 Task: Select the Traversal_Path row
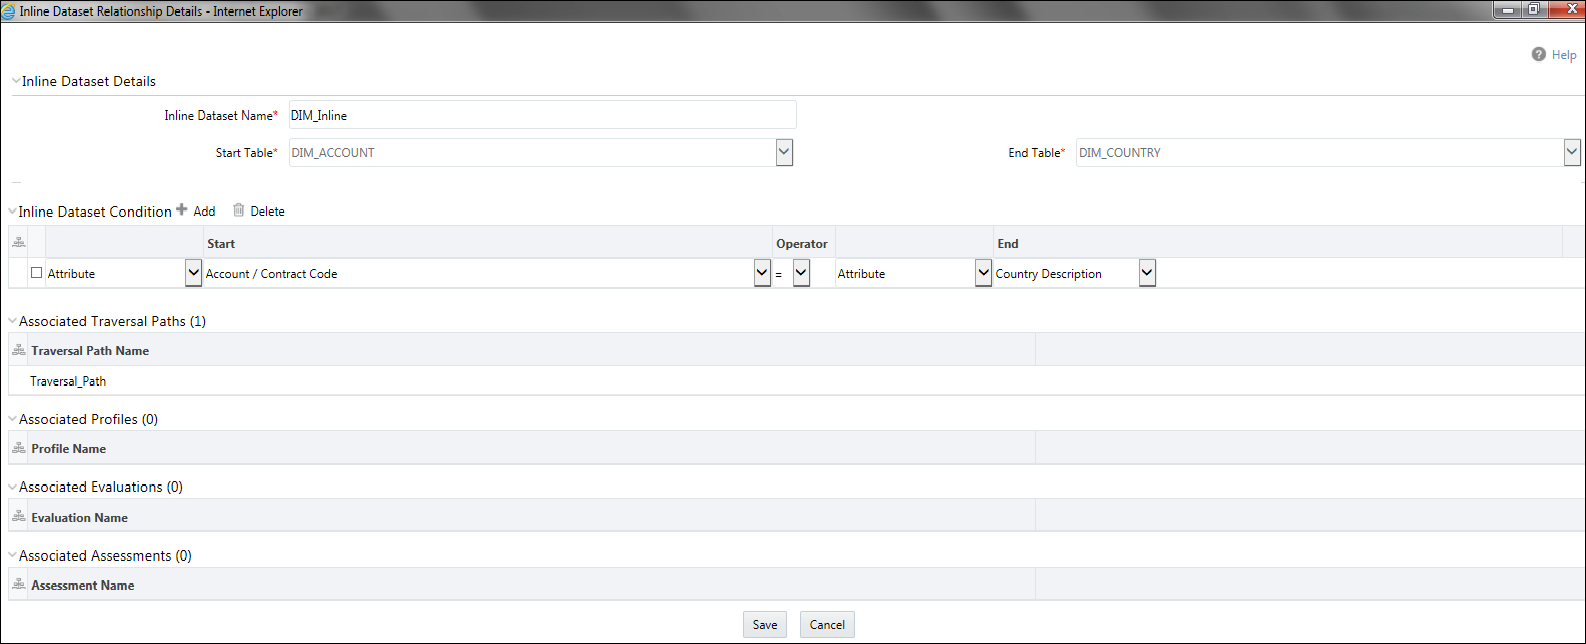coord(796,381)
